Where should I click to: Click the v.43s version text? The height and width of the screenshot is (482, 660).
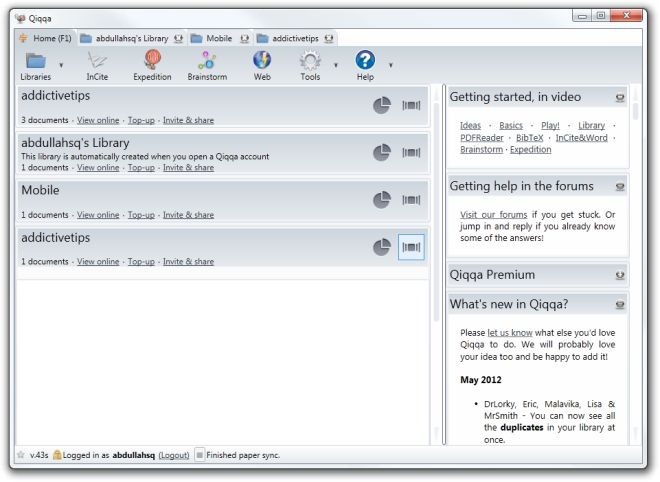tap(39, 455)
